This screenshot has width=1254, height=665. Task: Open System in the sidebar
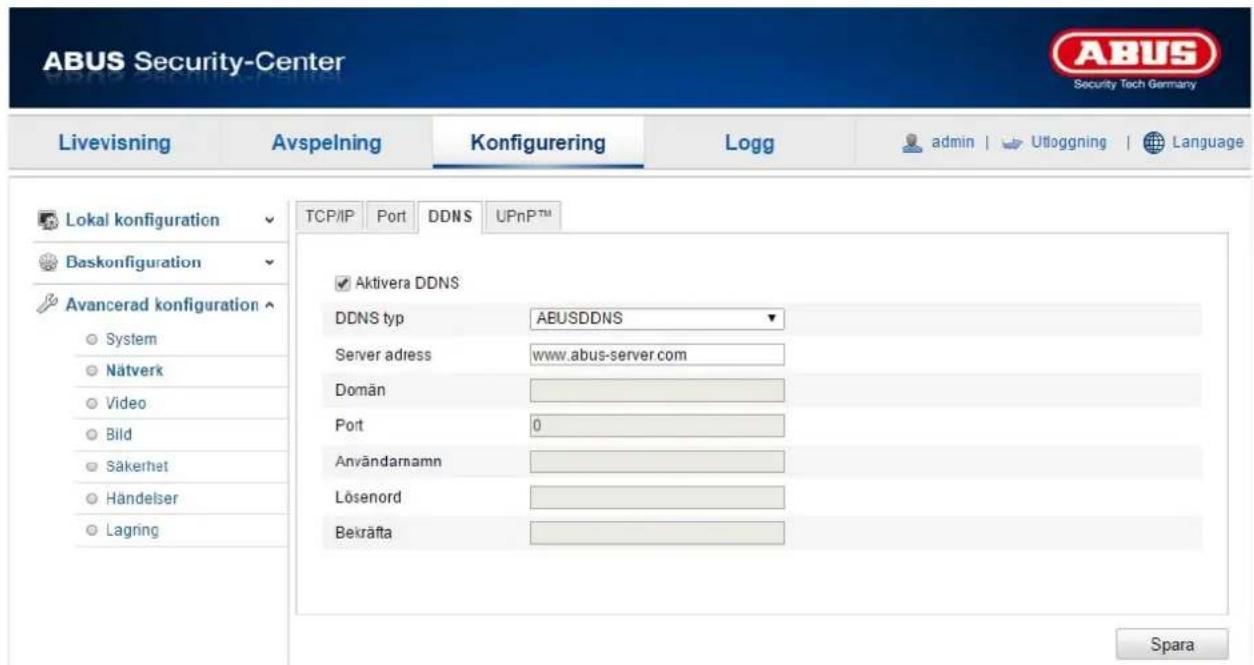click(132, 340)
